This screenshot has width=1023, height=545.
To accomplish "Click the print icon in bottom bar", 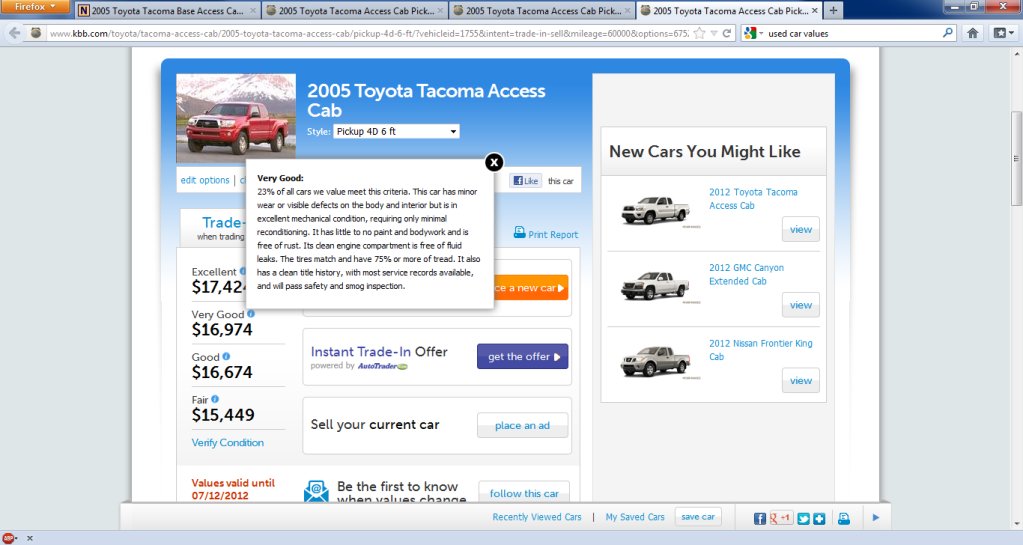I will (844, 518).
